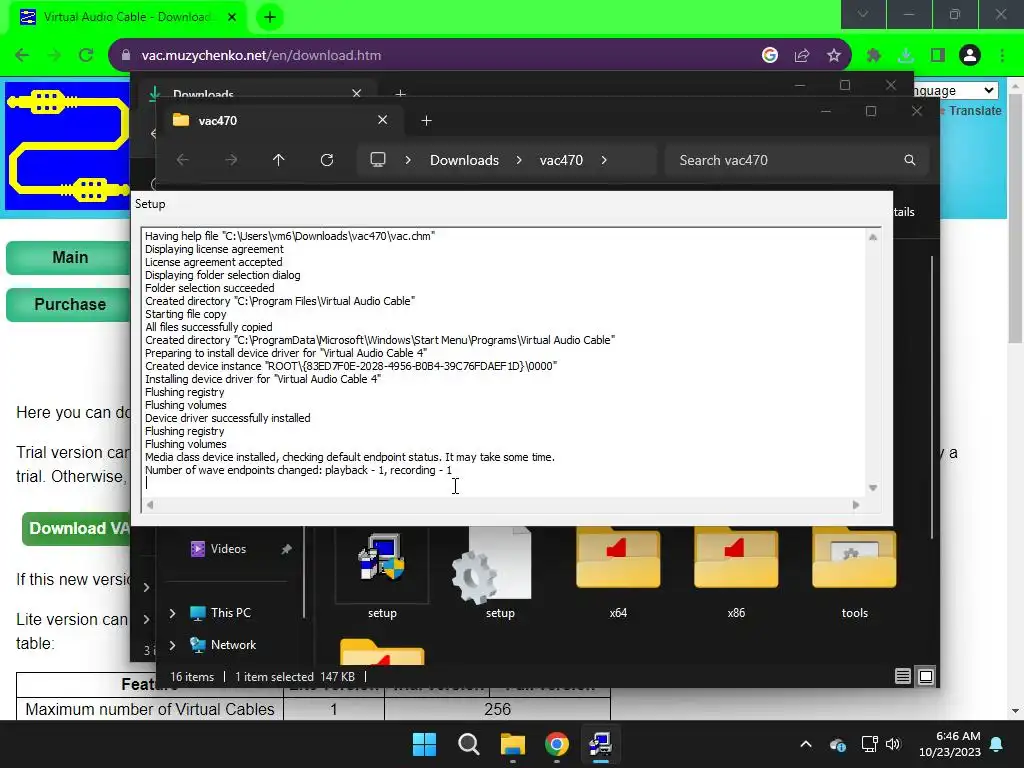Show Chrome downloads

coord(906,56)
